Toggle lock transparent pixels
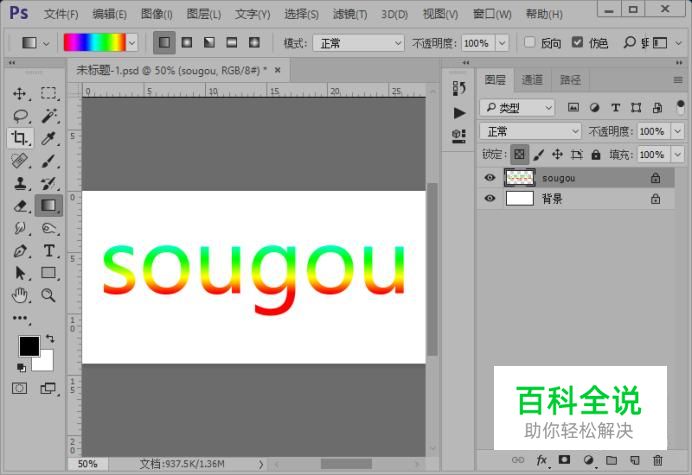Viewport: 692px width, 475px height. pos(519,155)
